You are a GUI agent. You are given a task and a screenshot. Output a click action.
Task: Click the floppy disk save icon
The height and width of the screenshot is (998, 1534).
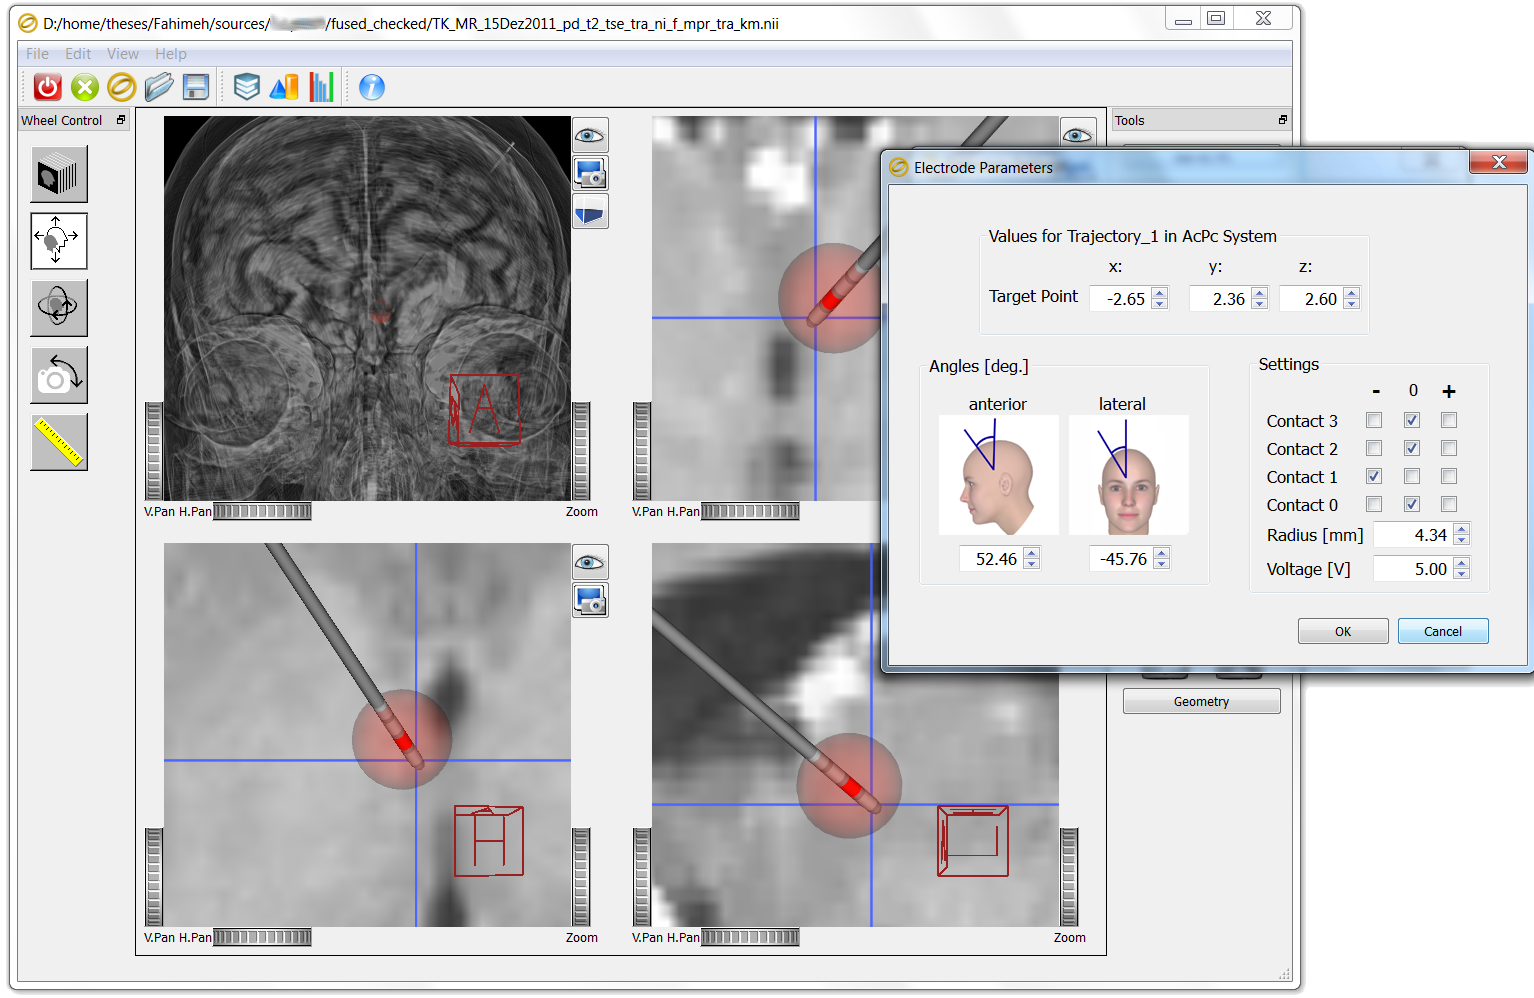tap(196, 87)
